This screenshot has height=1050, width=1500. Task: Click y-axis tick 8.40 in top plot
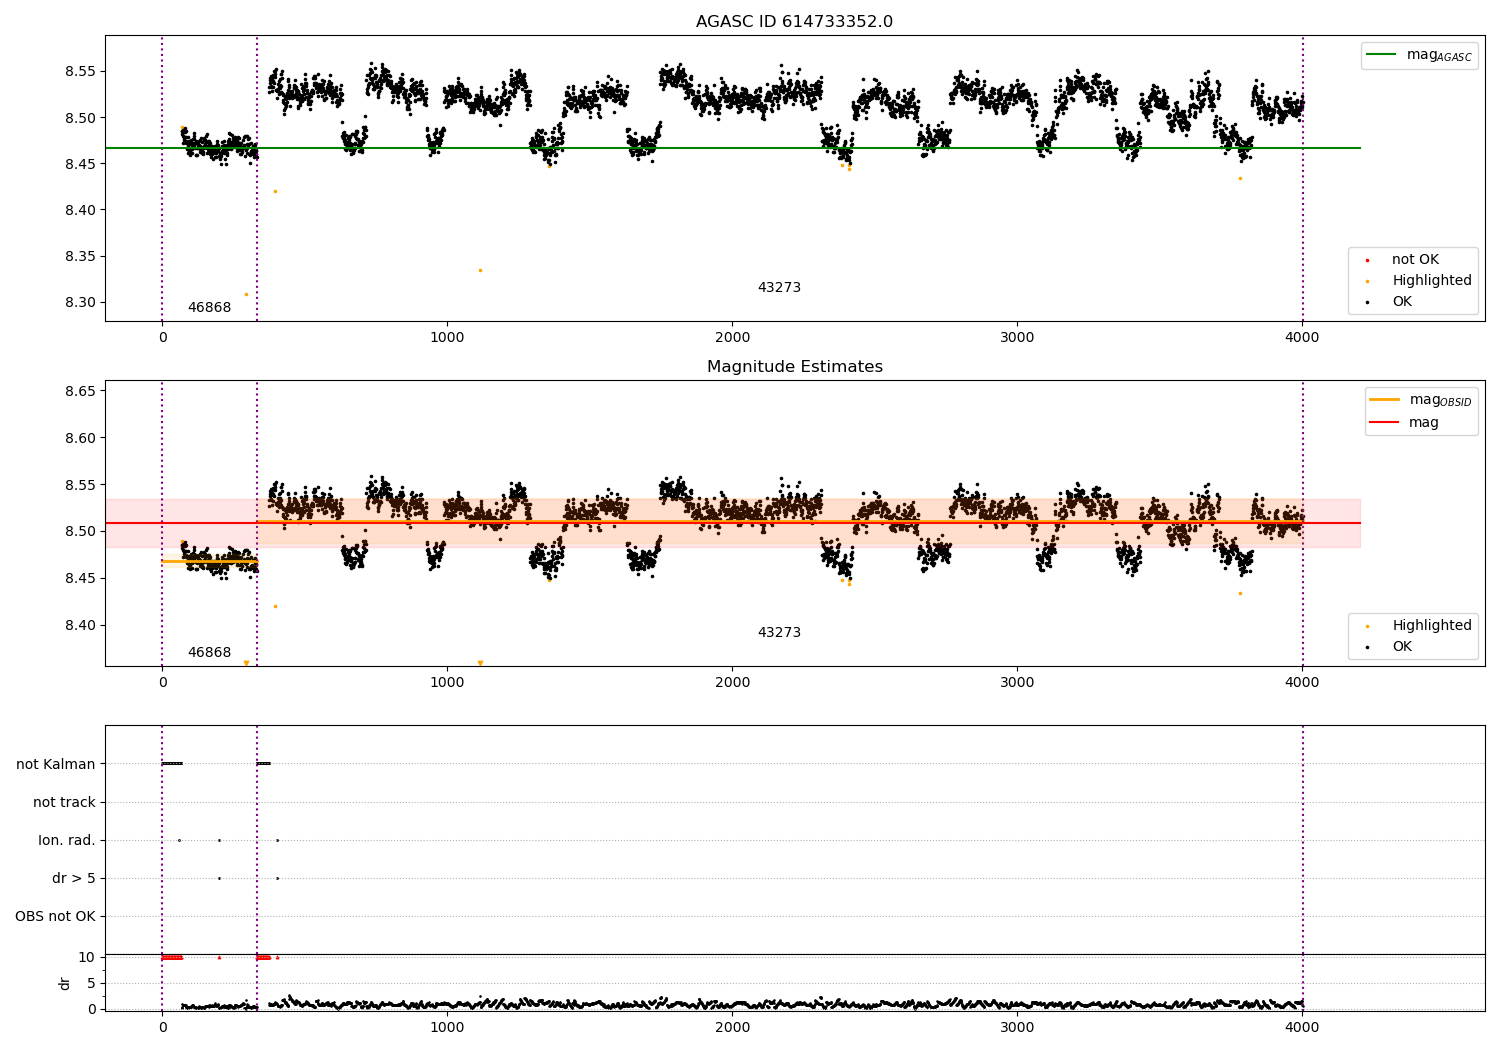tap(80, 211)
